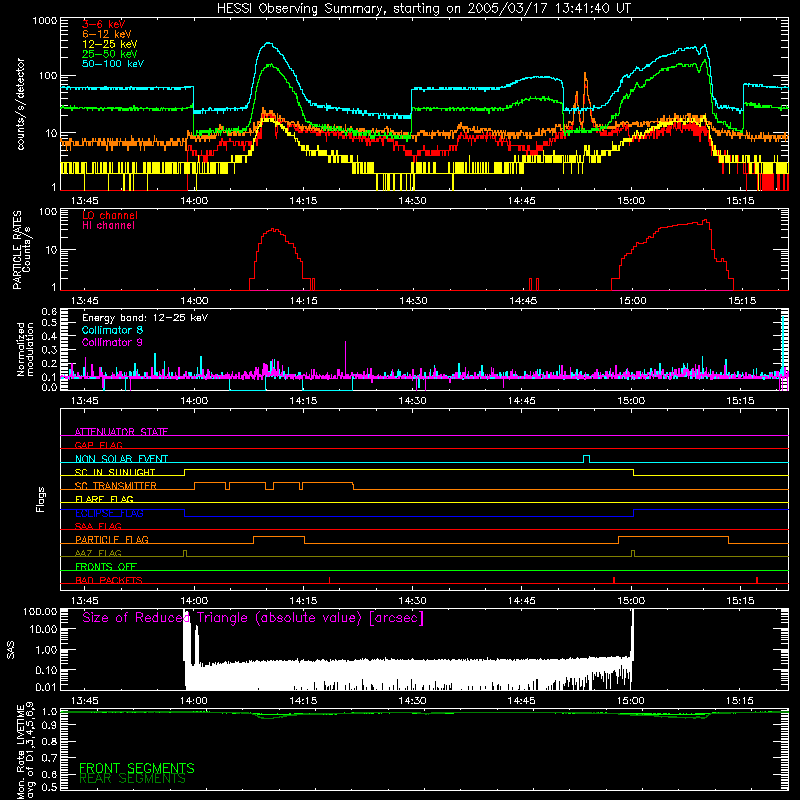Click the BAD PACKETS flag label
The image size is (800, 800).
pyautogui.click(x=109, y=580)
